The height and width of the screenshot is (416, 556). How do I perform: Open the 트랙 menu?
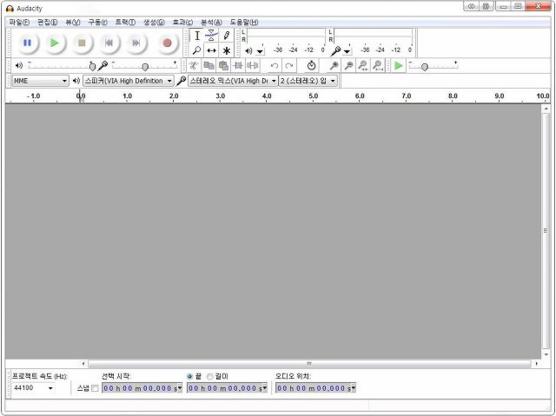(x=125, y=22)
